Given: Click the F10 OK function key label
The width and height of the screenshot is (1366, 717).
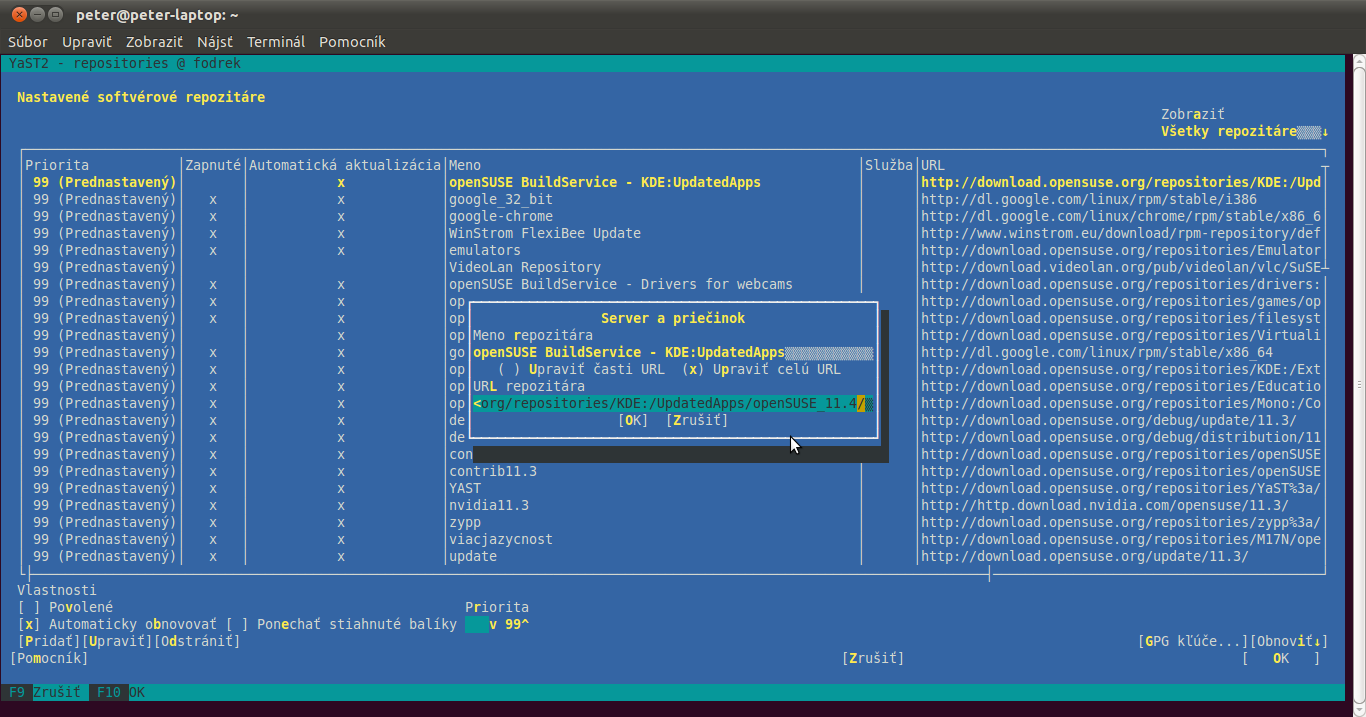Looking at the screenshot, I should [121, 692].
